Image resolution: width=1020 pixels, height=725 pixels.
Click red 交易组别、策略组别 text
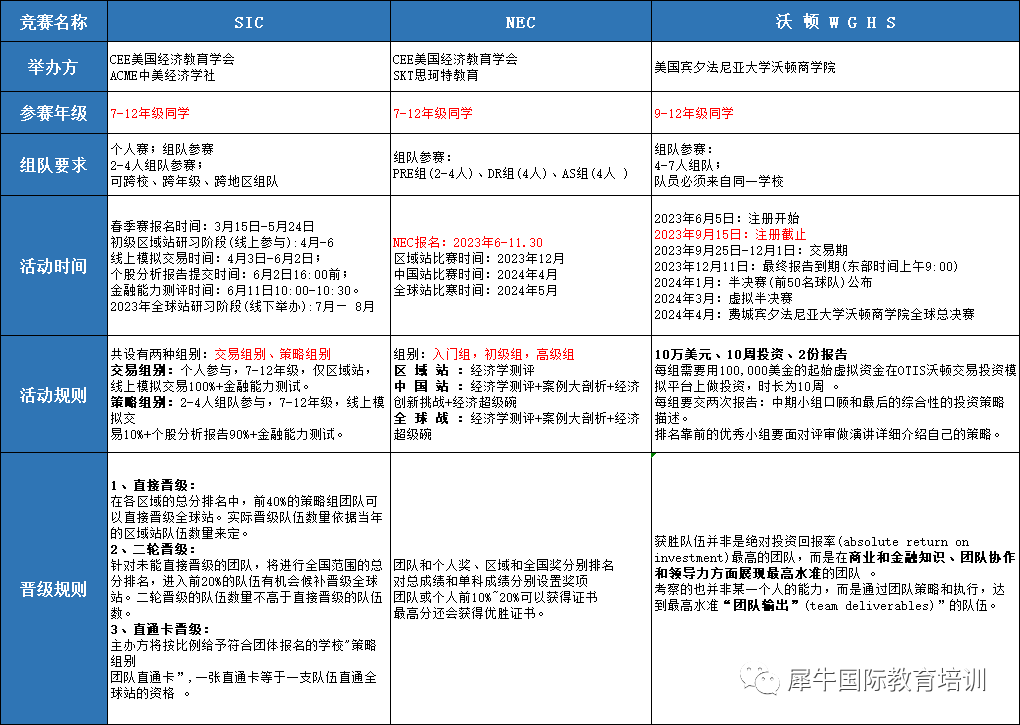[273, 354]
